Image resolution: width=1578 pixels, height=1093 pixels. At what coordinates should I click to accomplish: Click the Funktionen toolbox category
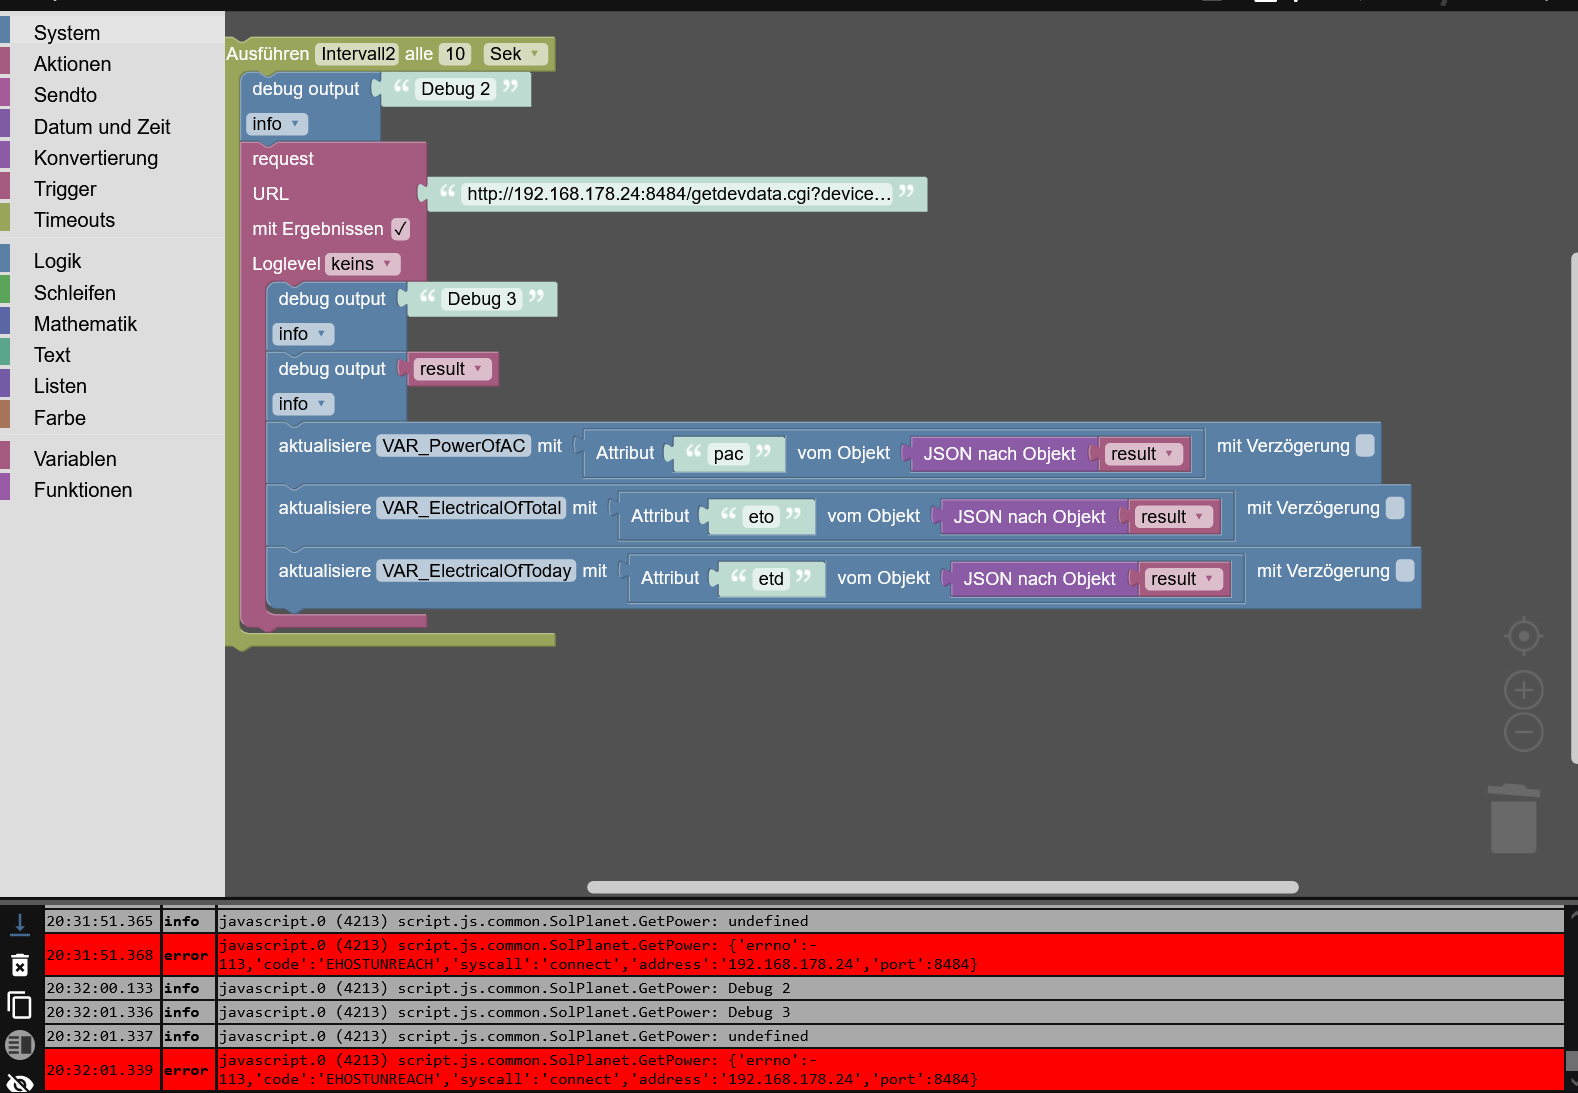[83, 490]
